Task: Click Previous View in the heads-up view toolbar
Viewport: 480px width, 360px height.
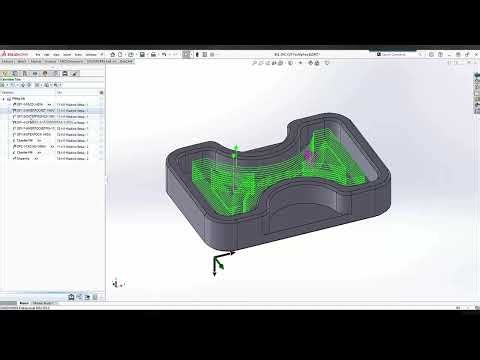Action: (x=268, y=63)
